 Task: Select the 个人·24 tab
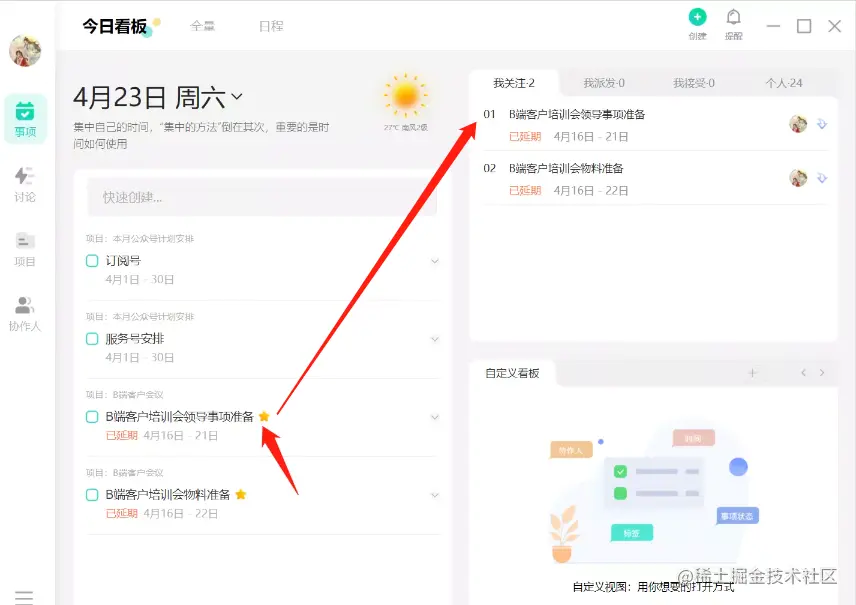point(783,83)
